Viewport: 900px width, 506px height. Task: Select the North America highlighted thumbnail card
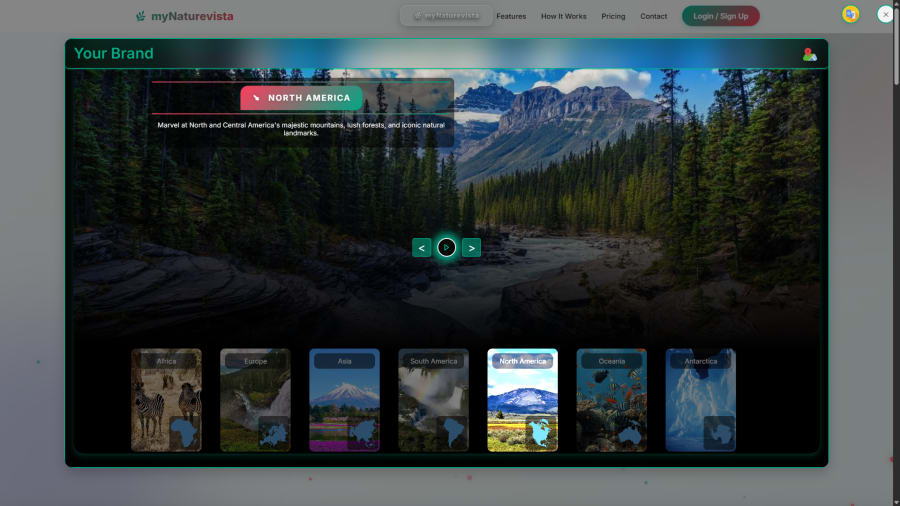[522, 400]
